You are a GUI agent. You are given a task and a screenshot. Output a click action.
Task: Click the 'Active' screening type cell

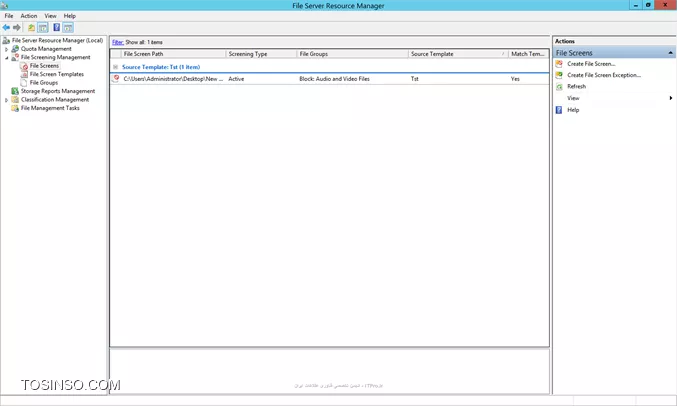point(236,79)
